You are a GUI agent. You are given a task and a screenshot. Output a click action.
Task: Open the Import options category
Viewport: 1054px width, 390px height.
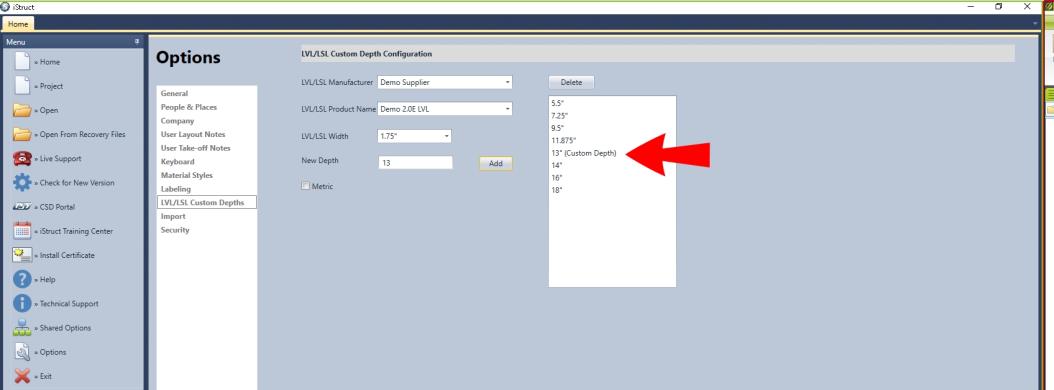(173, 217)
